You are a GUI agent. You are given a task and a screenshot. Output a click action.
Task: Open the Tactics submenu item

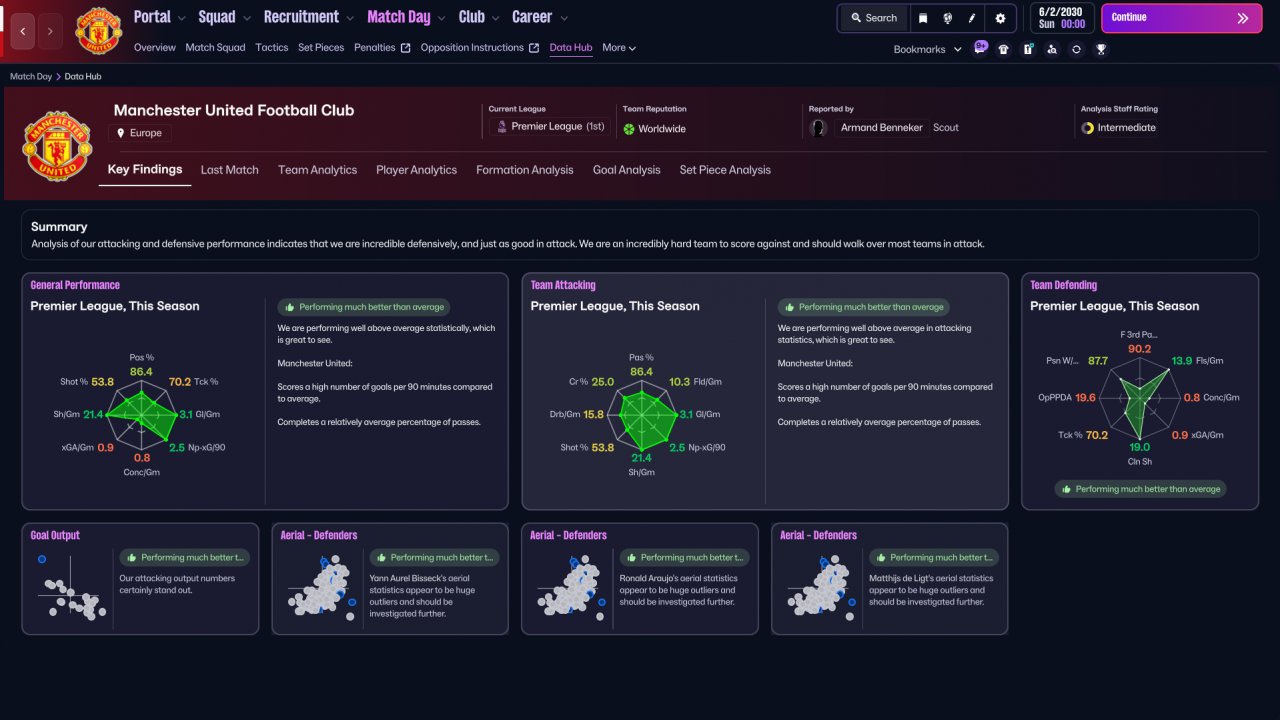point(272,47)
